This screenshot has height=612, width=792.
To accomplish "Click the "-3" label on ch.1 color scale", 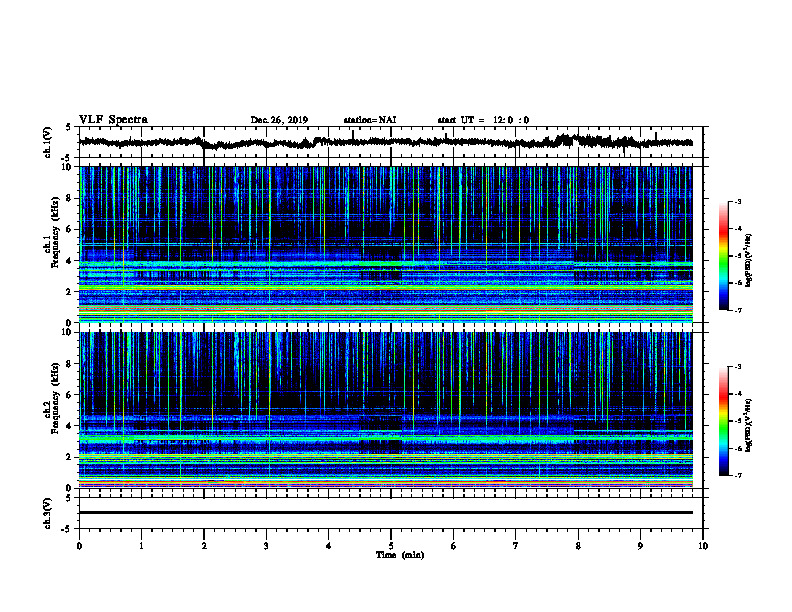I will (x=738, y=202).
